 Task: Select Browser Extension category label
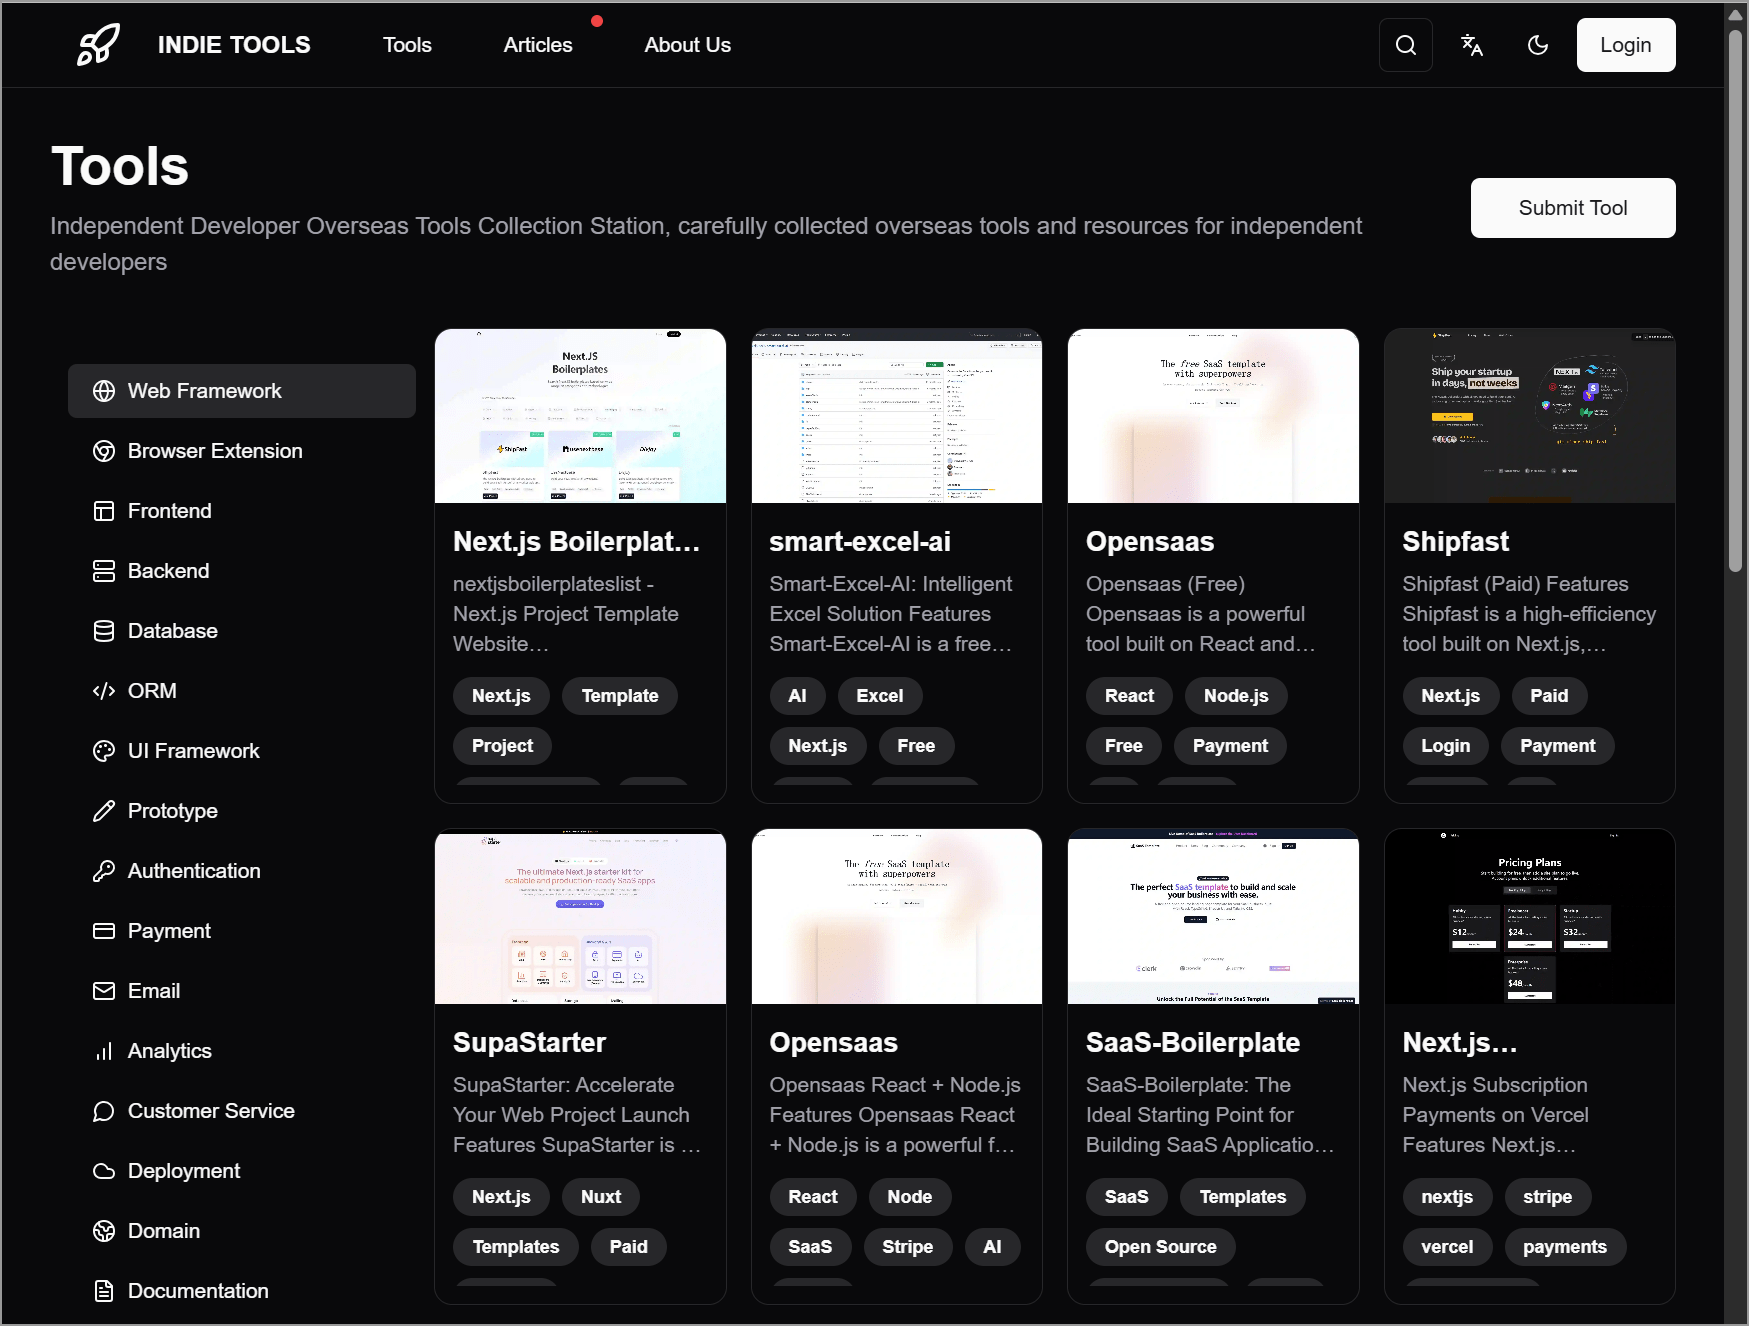pyautogui.click(x=215, y=451)
